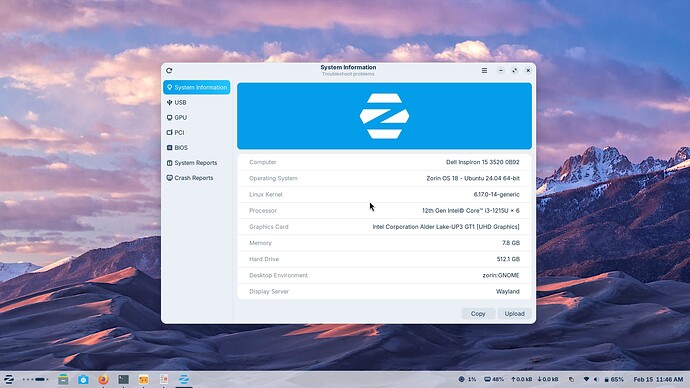Click the '12th Gen Intel Core i3-1215U' value

470,211
